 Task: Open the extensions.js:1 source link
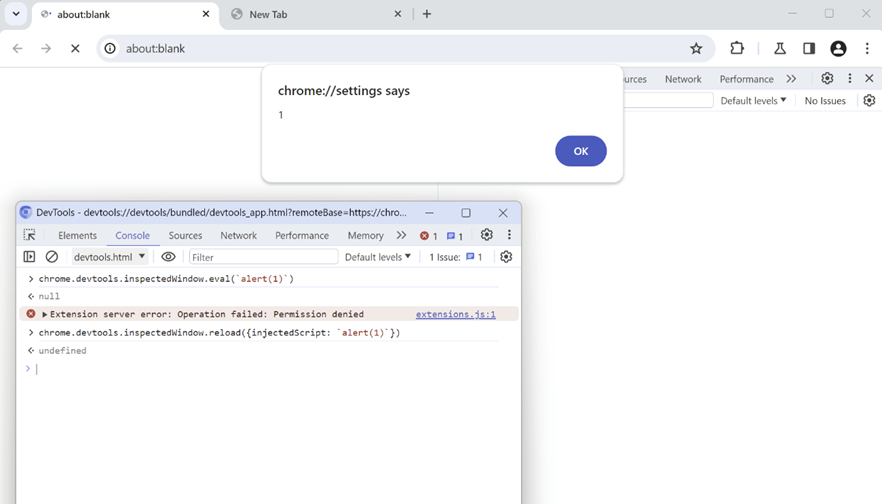456,314
